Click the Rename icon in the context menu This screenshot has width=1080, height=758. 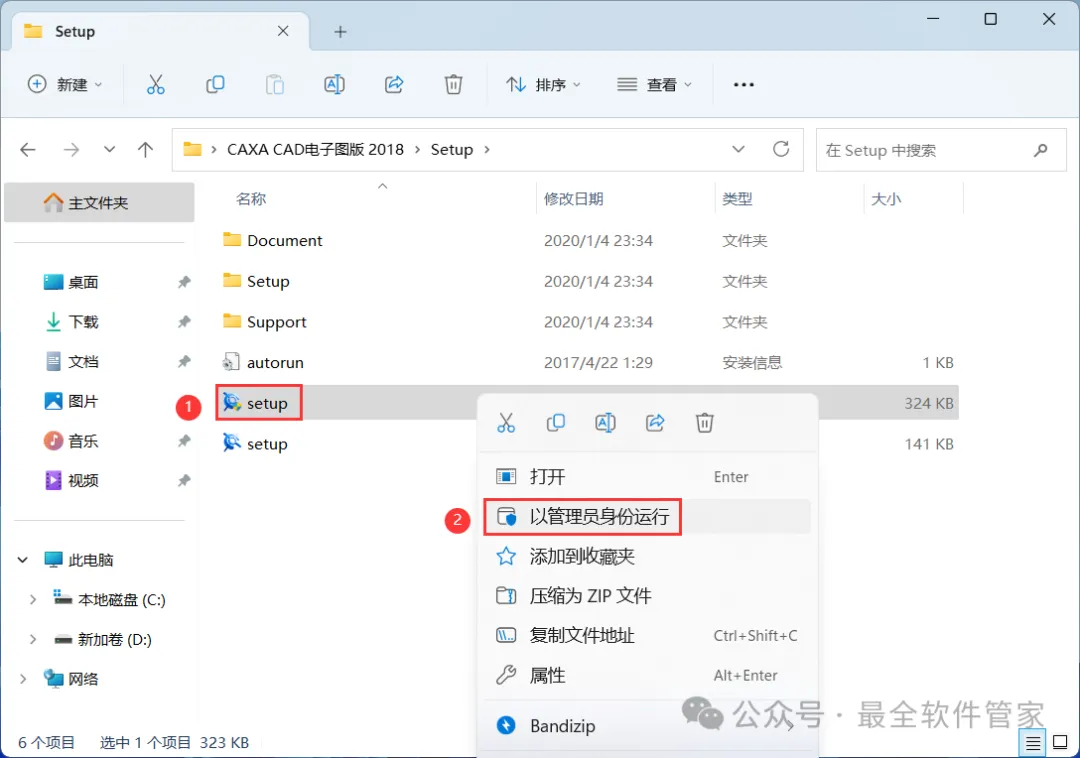point(605,423)
